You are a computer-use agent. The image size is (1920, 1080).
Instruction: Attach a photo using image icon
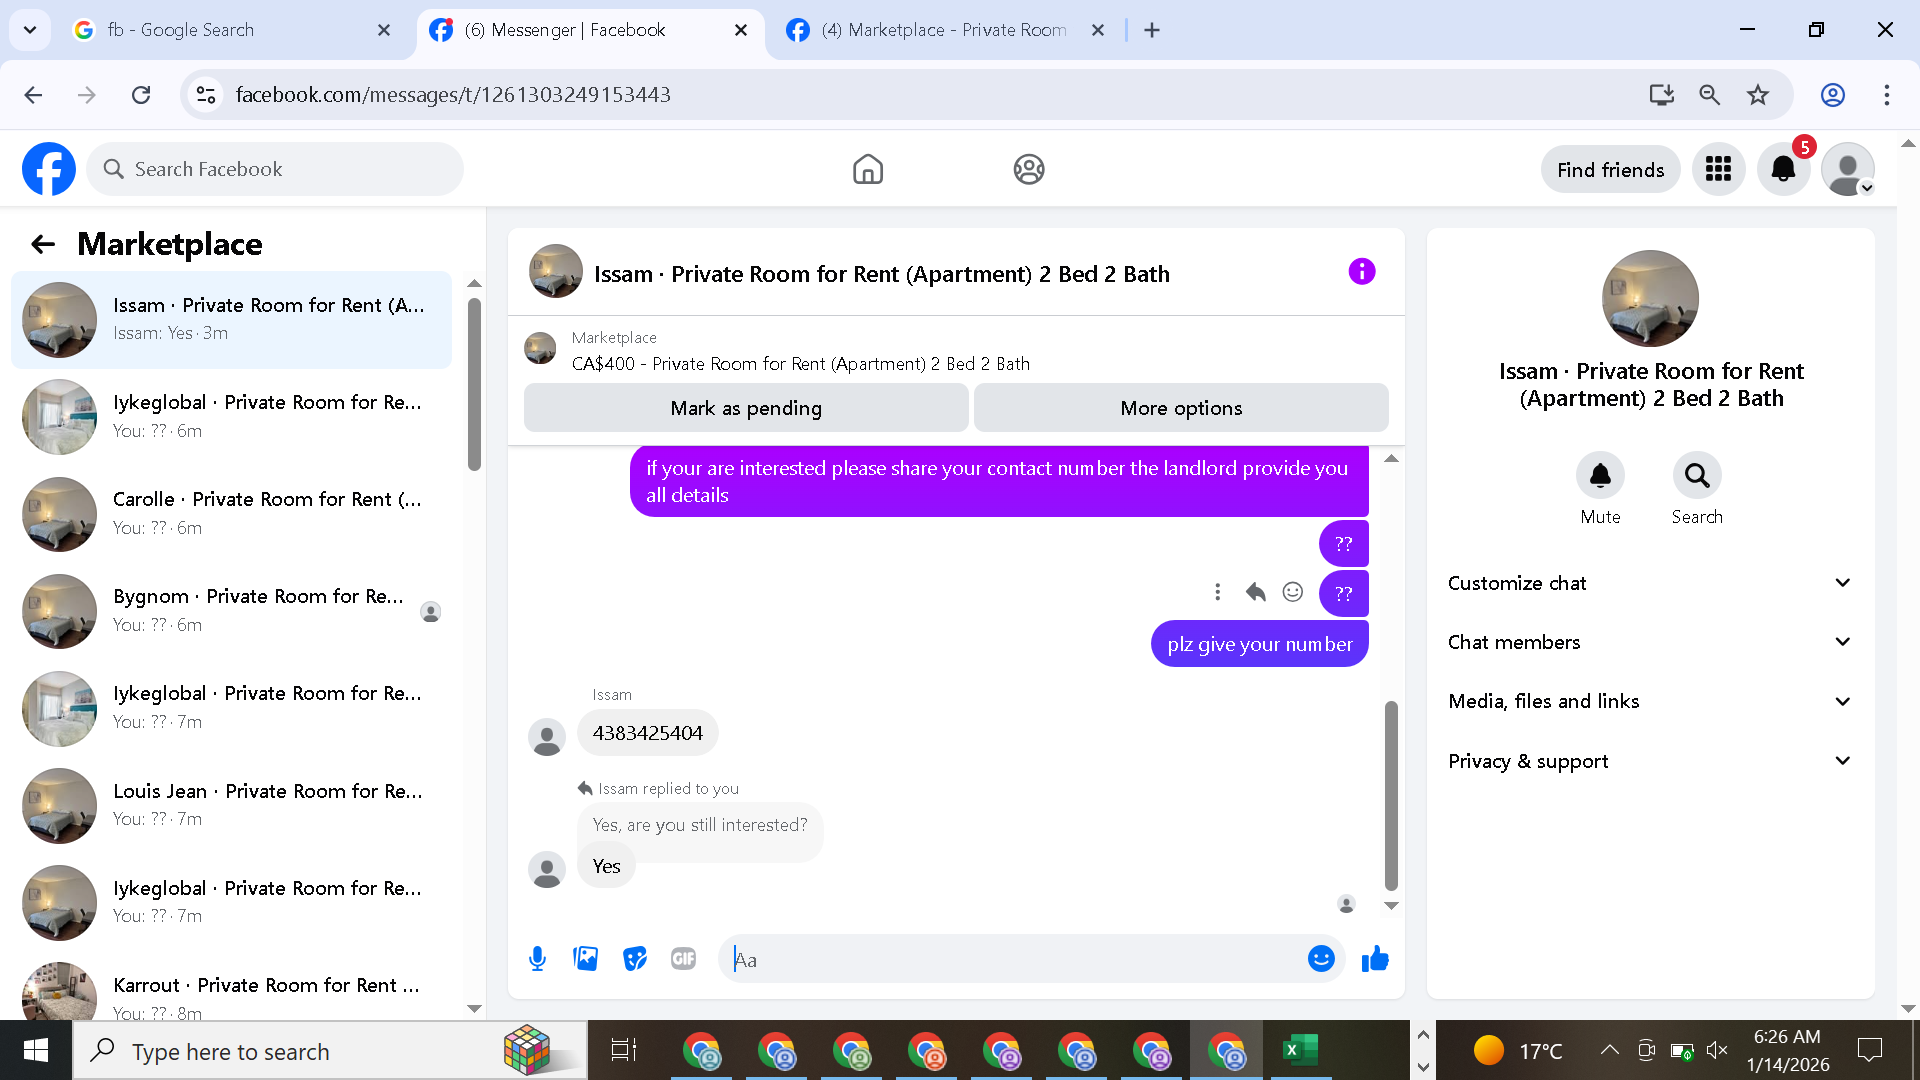pyautogui.click(x=586, y=959)
